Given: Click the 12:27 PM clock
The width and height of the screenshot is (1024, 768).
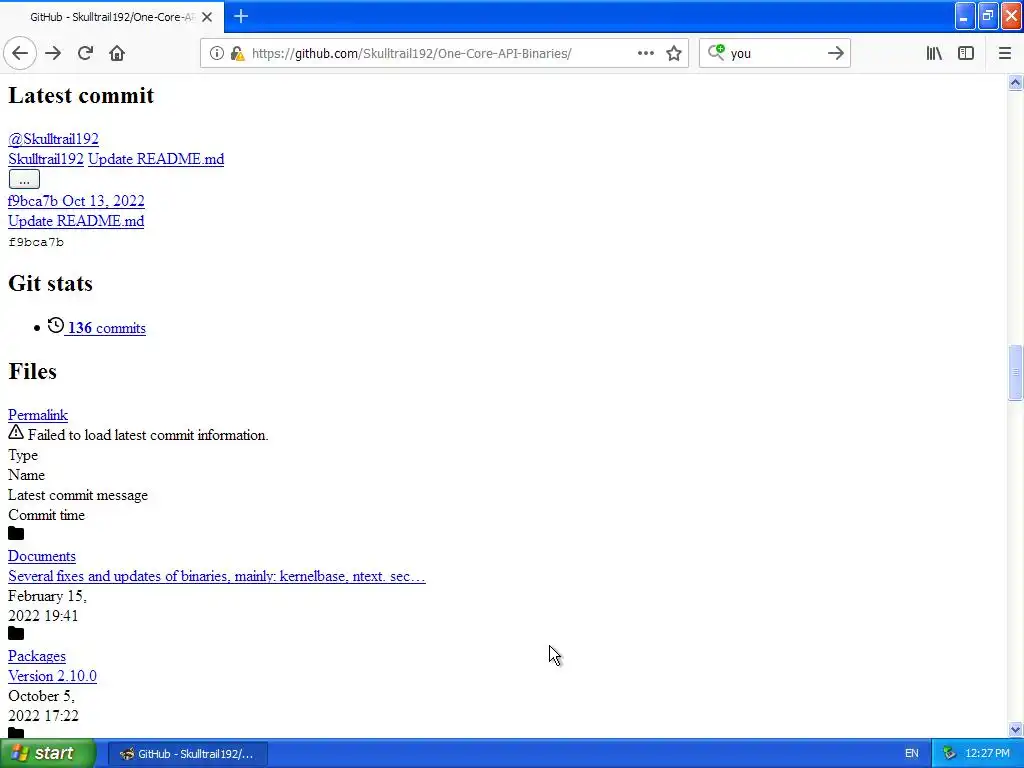Looking at the screenshot, I should (x=987, y=754).
